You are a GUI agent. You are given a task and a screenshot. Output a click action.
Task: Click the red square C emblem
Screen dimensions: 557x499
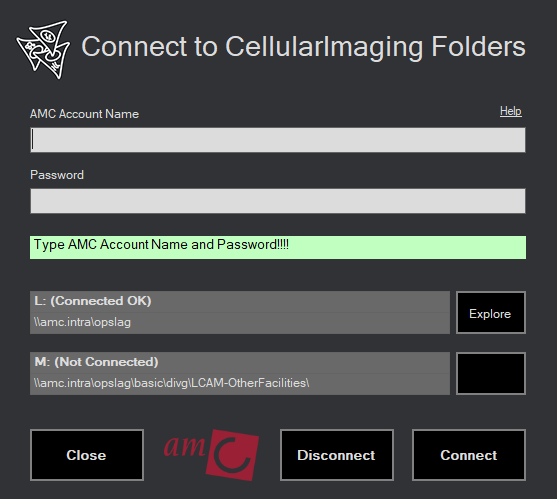pyautogui.click(x=233, y=455)
